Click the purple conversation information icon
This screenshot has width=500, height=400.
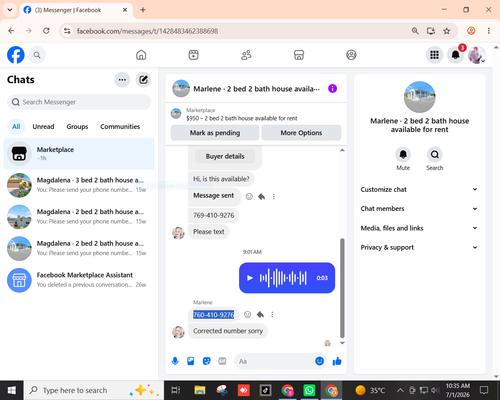click(x=332, y=89)
